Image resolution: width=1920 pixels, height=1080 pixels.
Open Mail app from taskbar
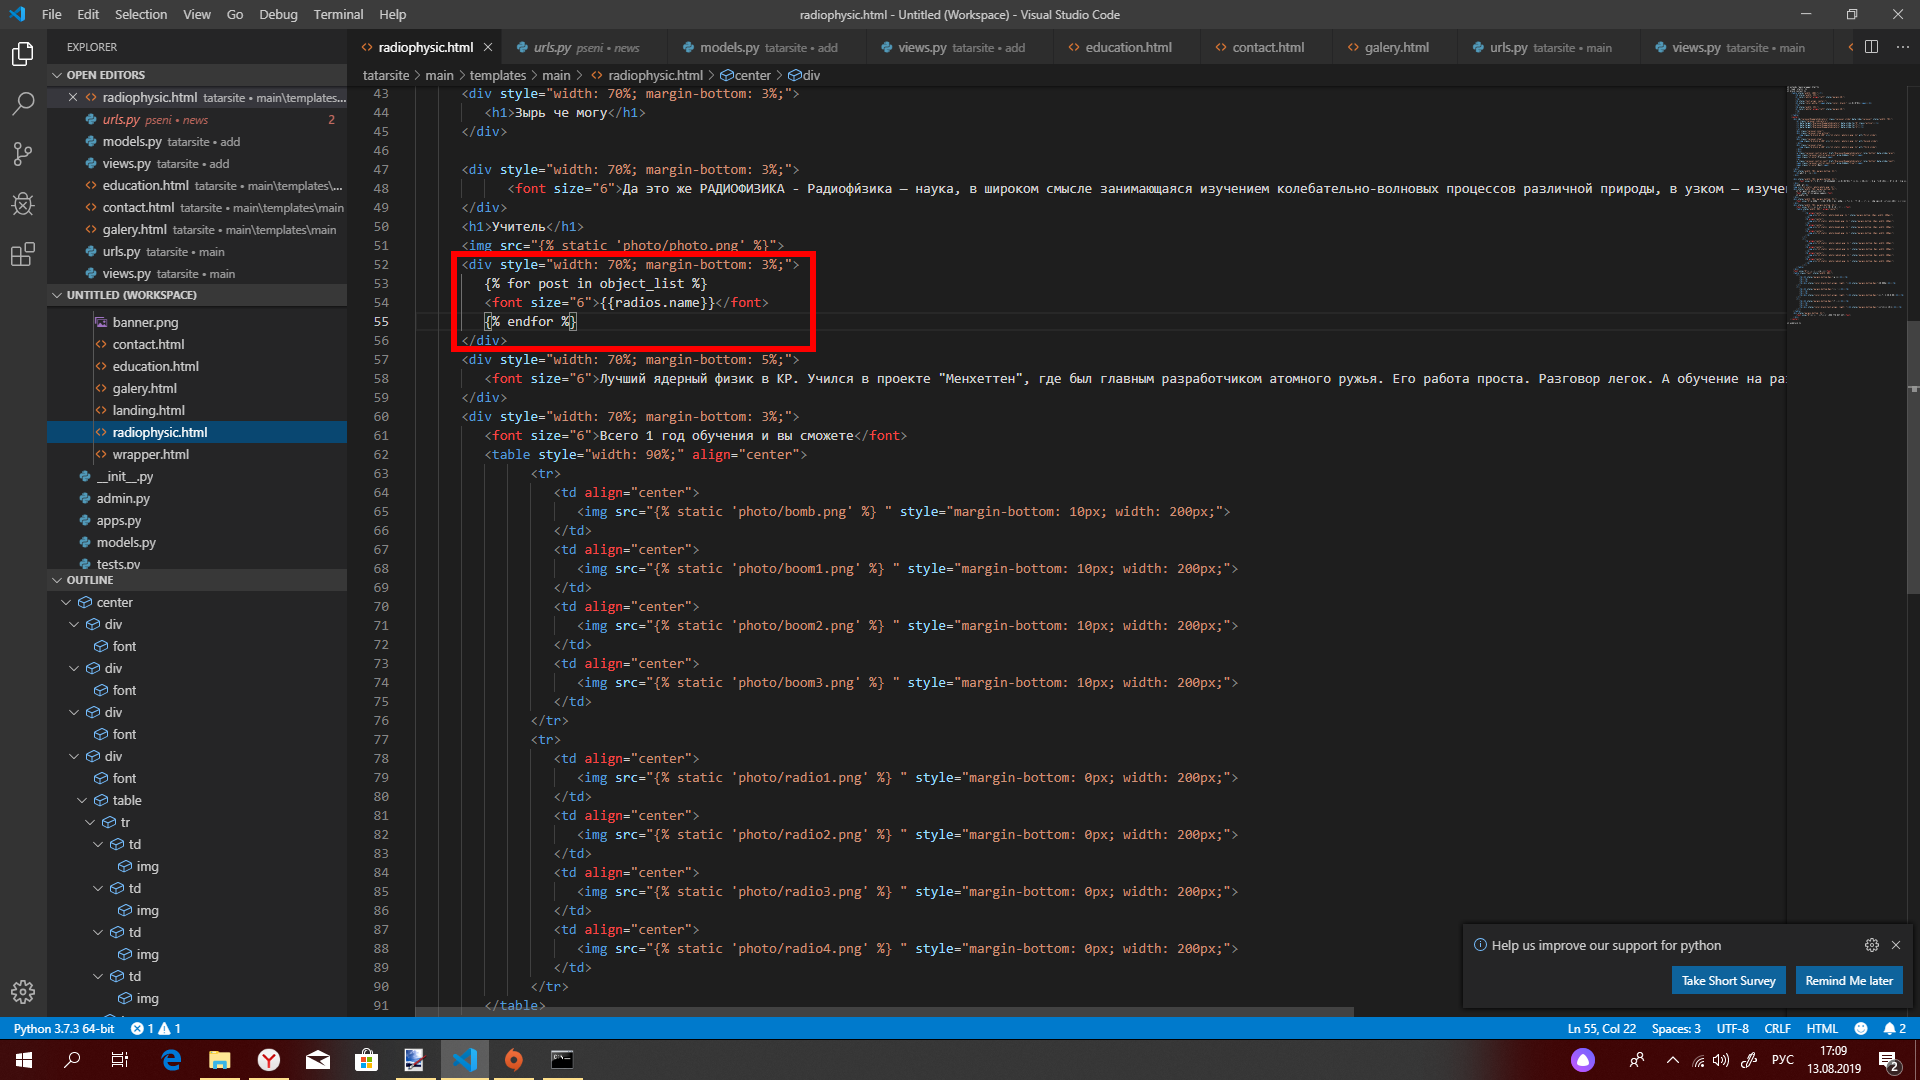coord(318,1060)
